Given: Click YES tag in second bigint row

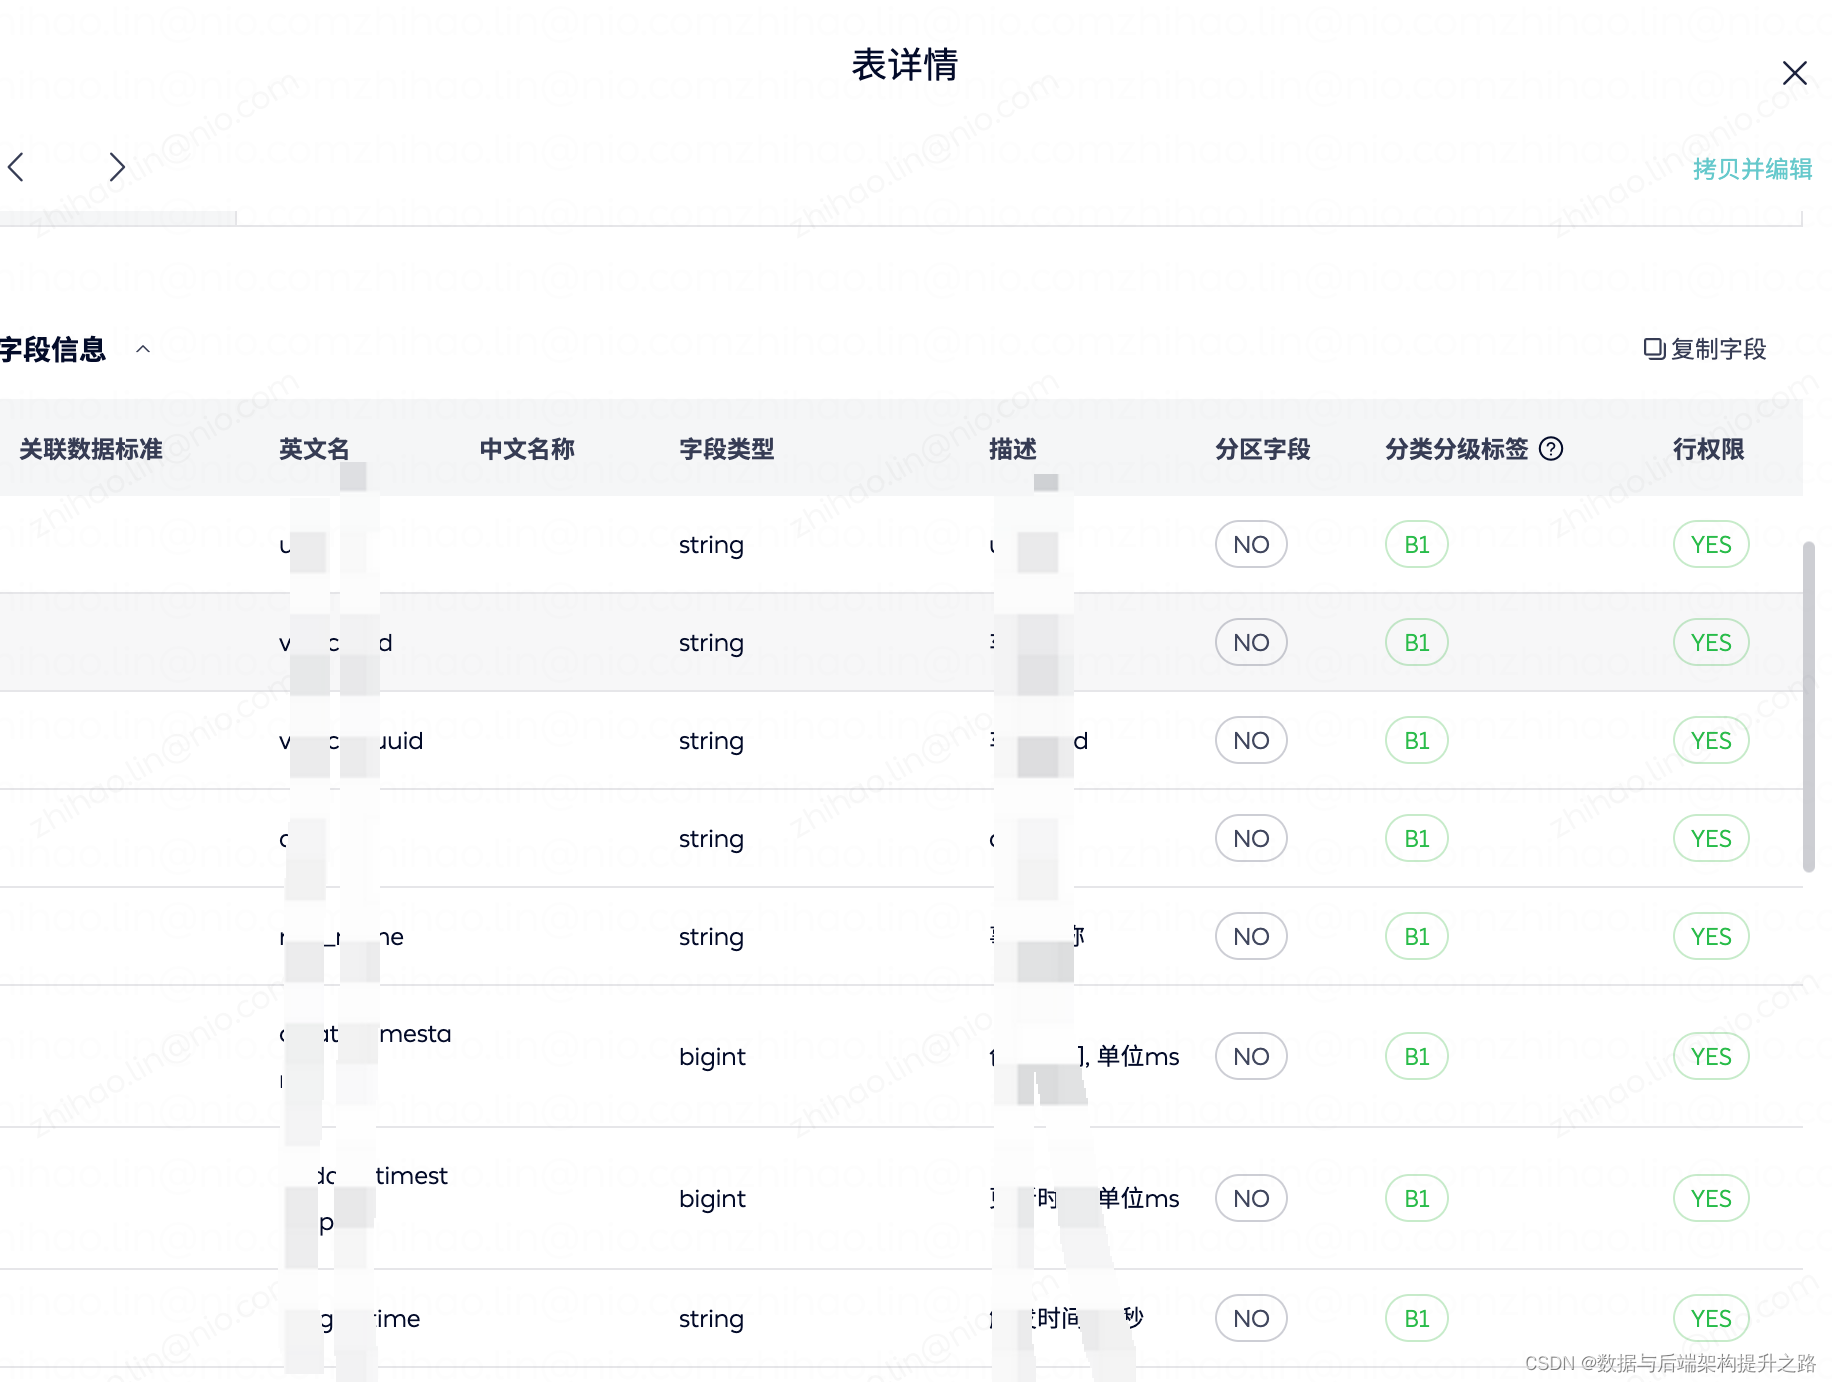Looking at the screenshot, I should (x=1711, y=1199).
